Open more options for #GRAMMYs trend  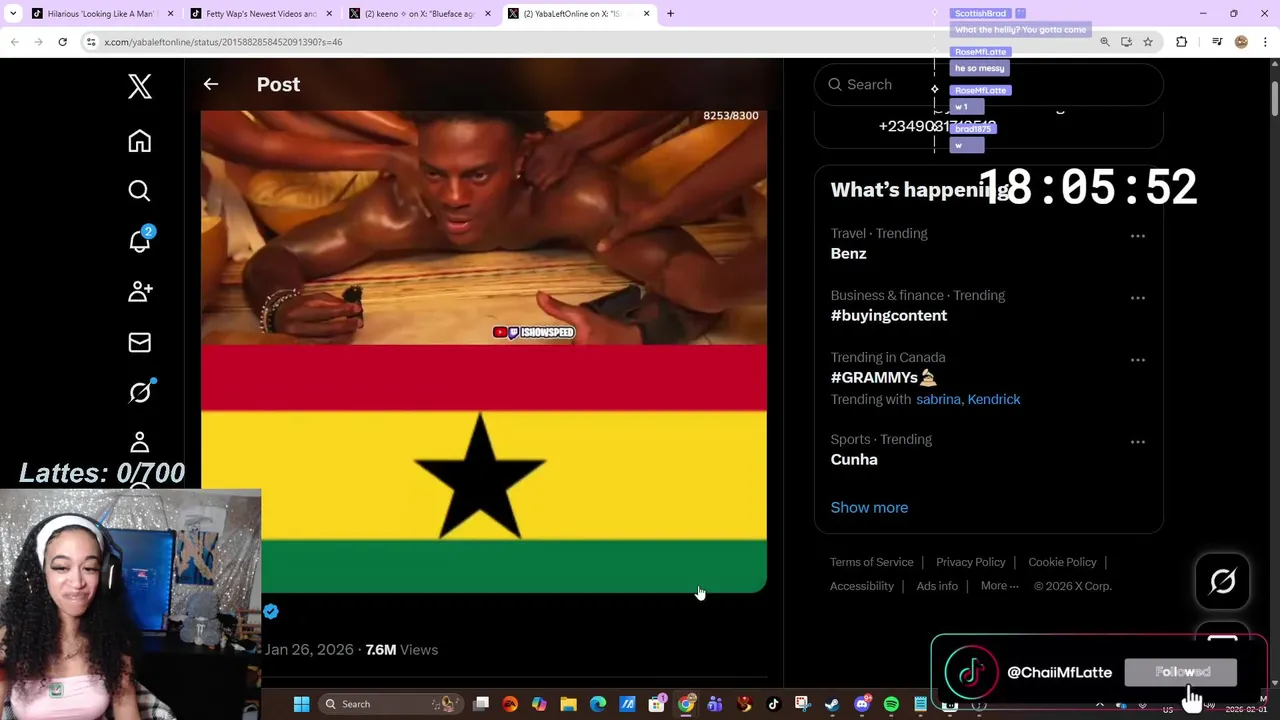point(1137,360)
